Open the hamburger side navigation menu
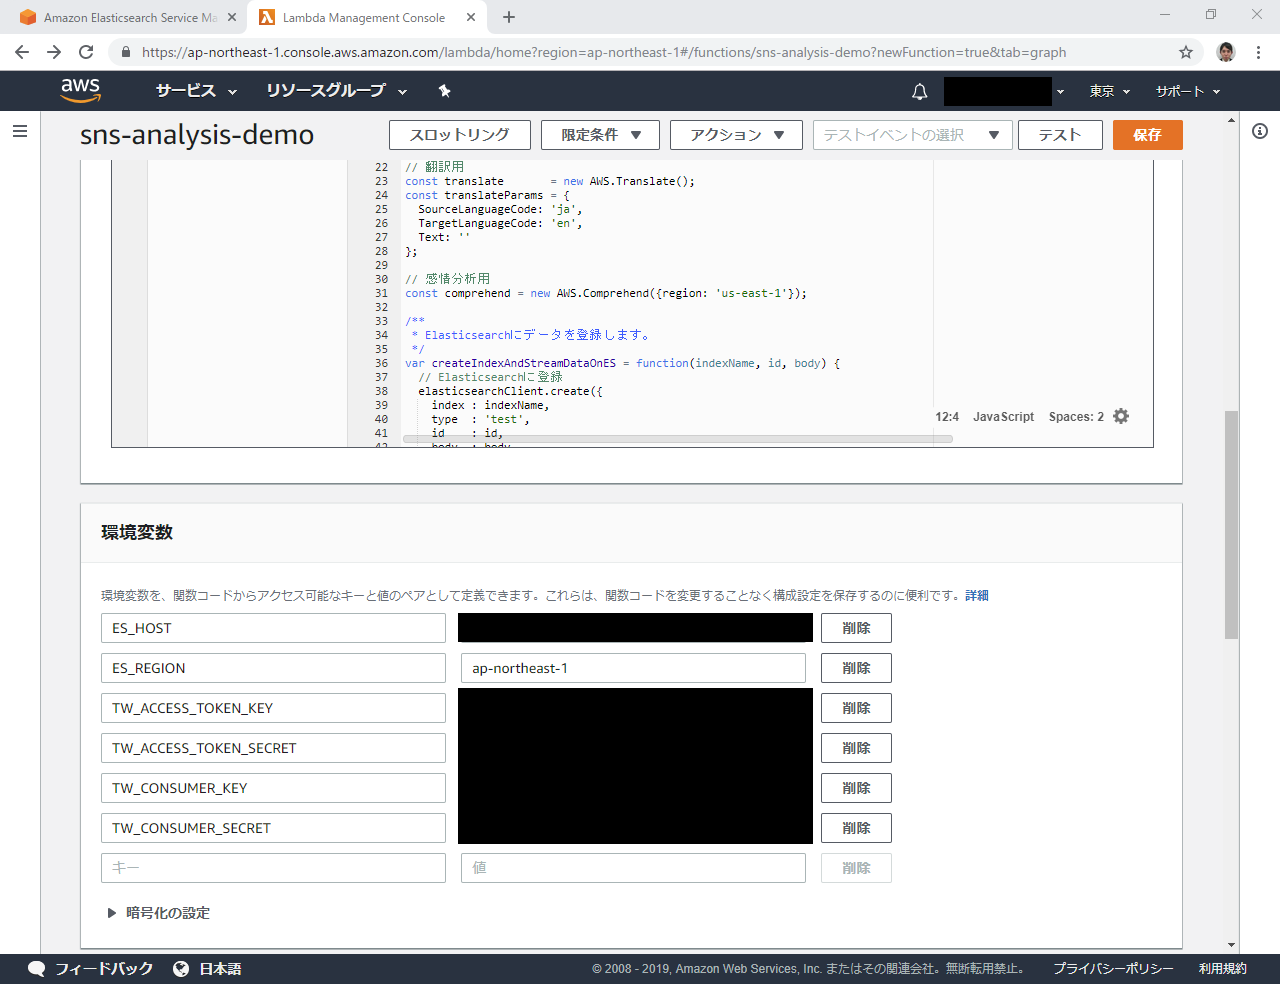Screen dimensions: 1280x984 click(20, 131)
